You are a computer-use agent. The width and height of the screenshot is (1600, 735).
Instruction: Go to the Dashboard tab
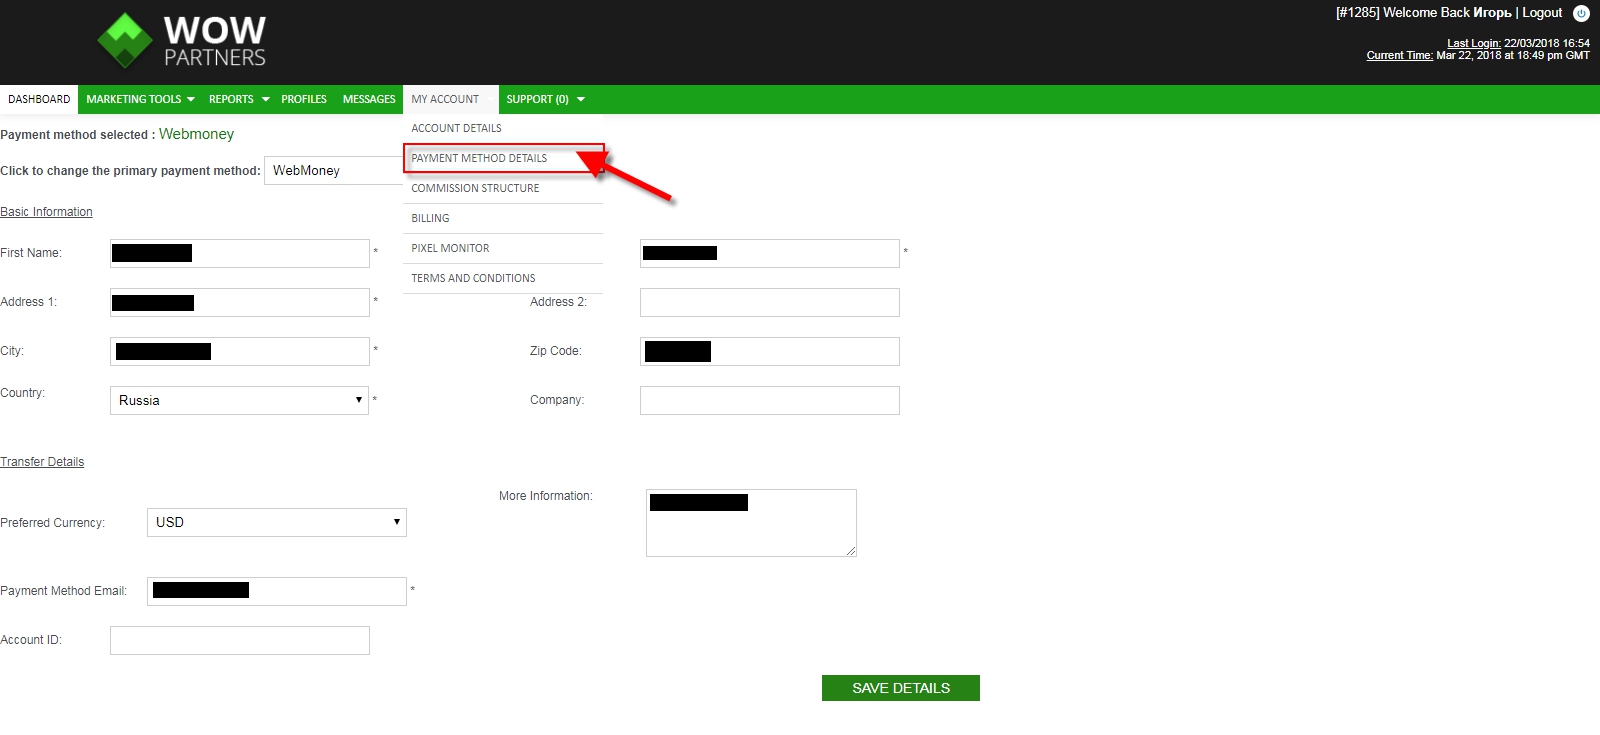tap(39, 99)
